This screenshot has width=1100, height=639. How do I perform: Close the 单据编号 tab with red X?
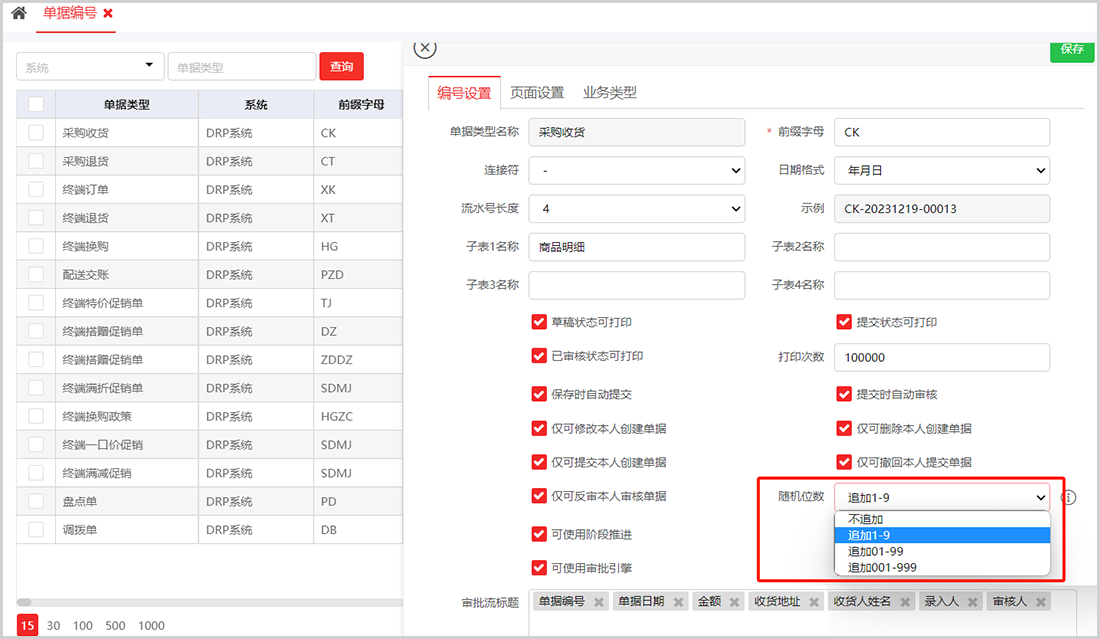point(108,14)
